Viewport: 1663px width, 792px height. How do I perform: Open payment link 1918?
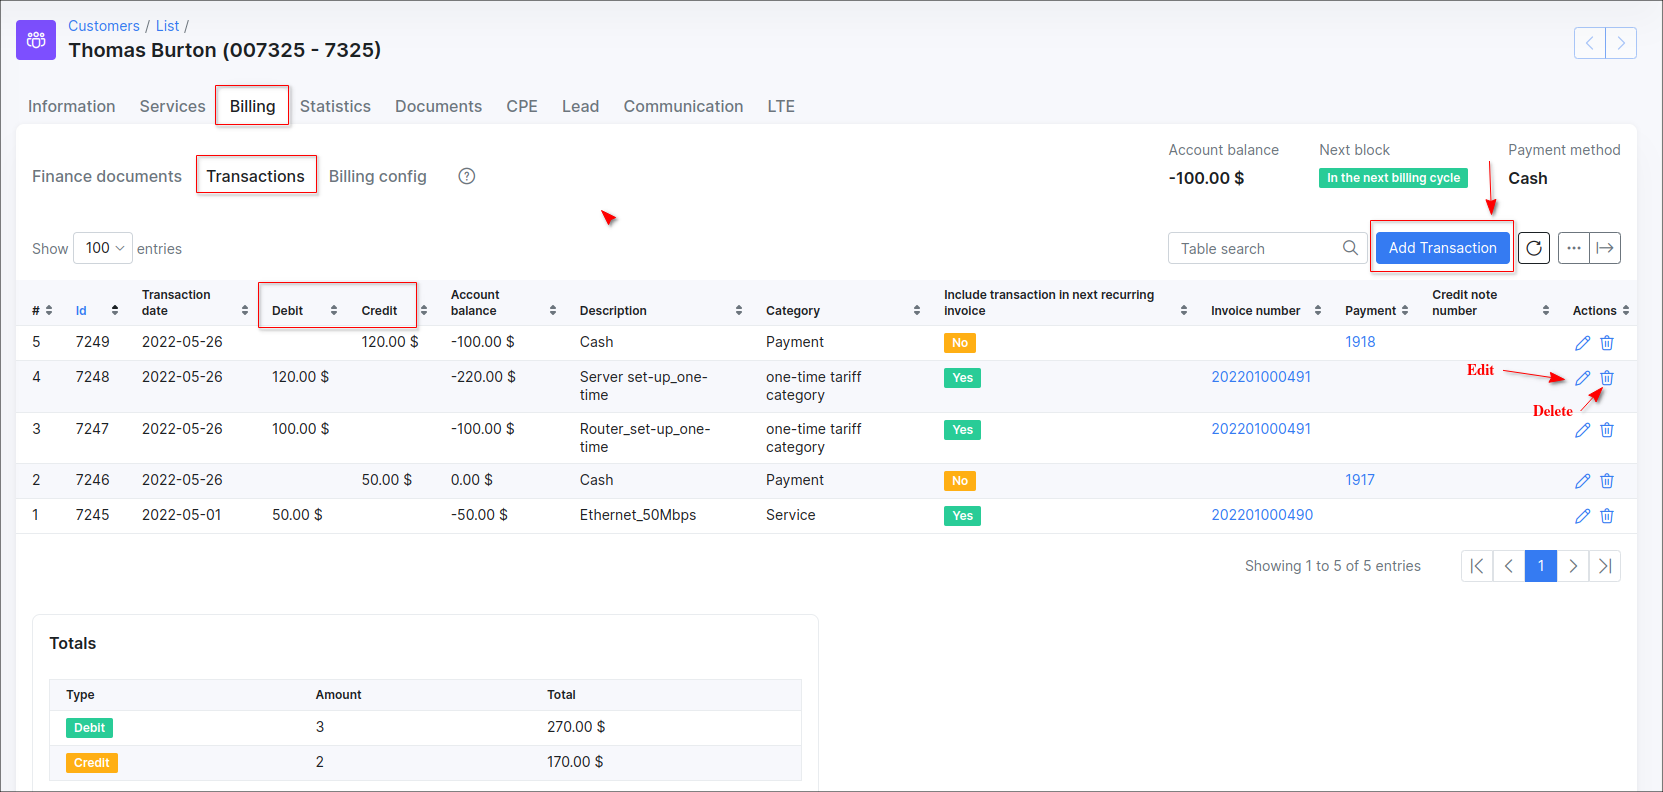point(1360,342)
